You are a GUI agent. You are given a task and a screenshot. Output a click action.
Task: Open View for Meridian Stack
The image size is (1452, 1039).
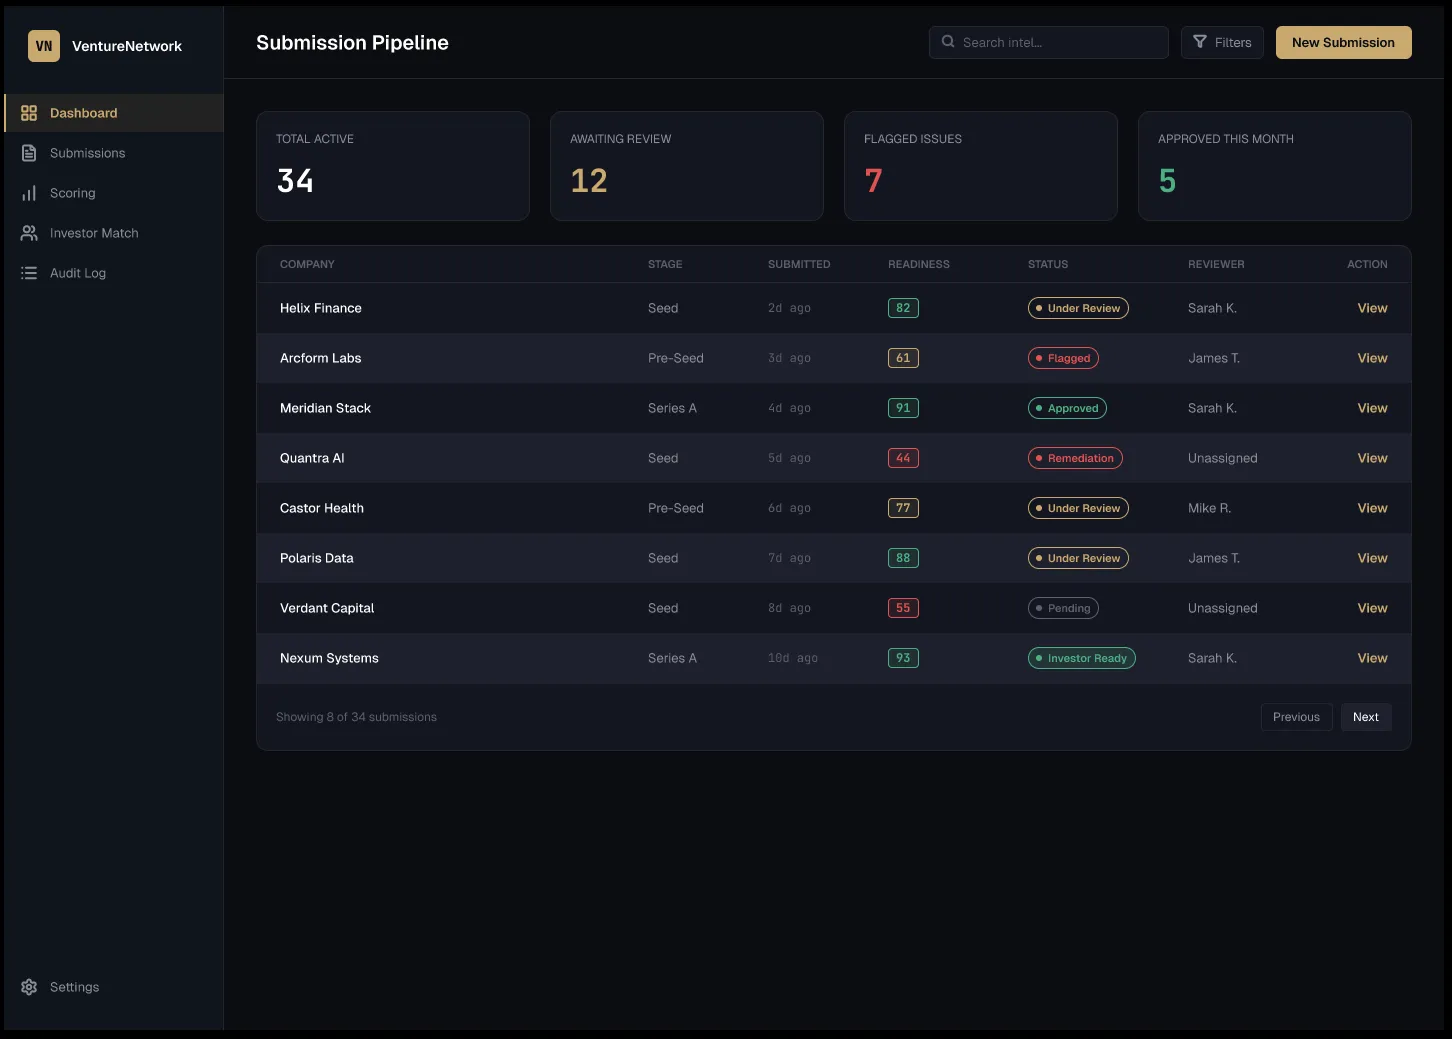[x=1372, y=408]
